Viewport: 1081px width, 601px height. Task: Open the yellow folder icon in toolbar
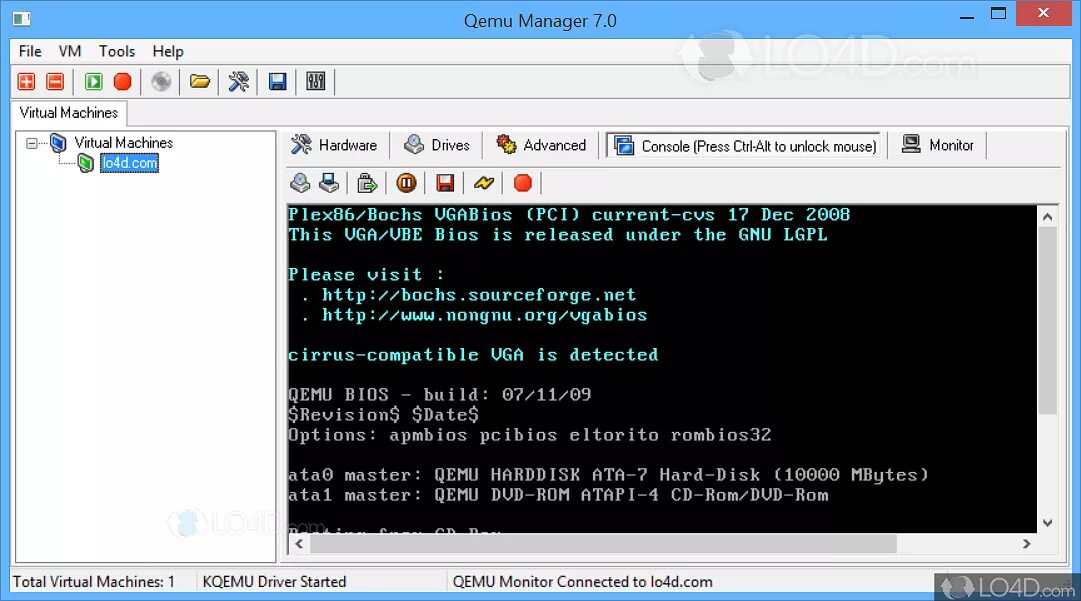pos(199,82)
